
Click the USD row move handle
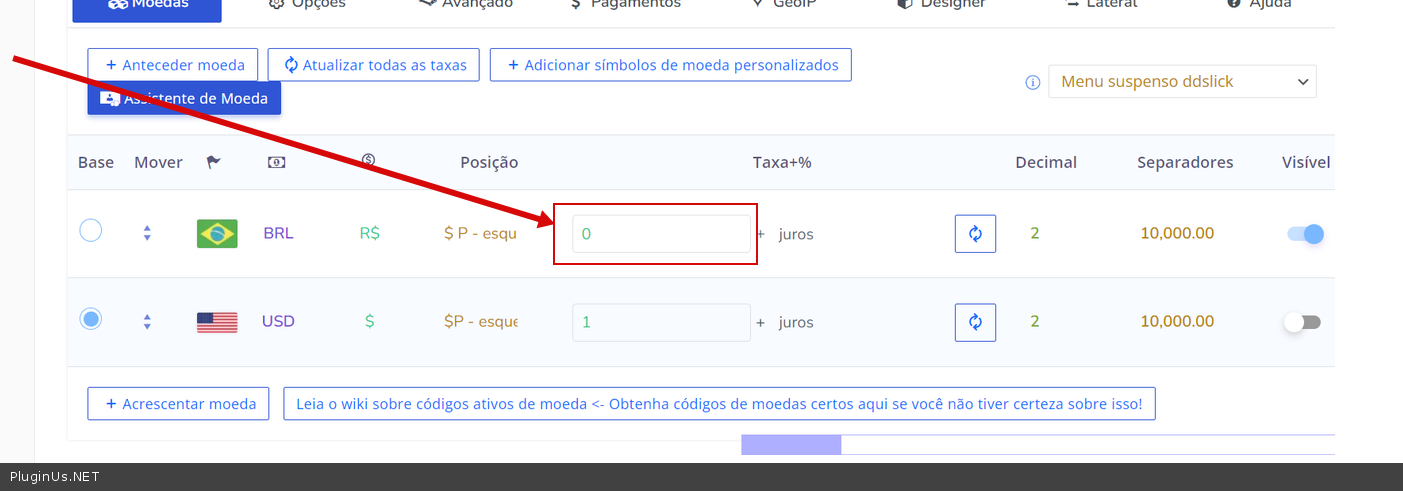(x=147, y=322)
